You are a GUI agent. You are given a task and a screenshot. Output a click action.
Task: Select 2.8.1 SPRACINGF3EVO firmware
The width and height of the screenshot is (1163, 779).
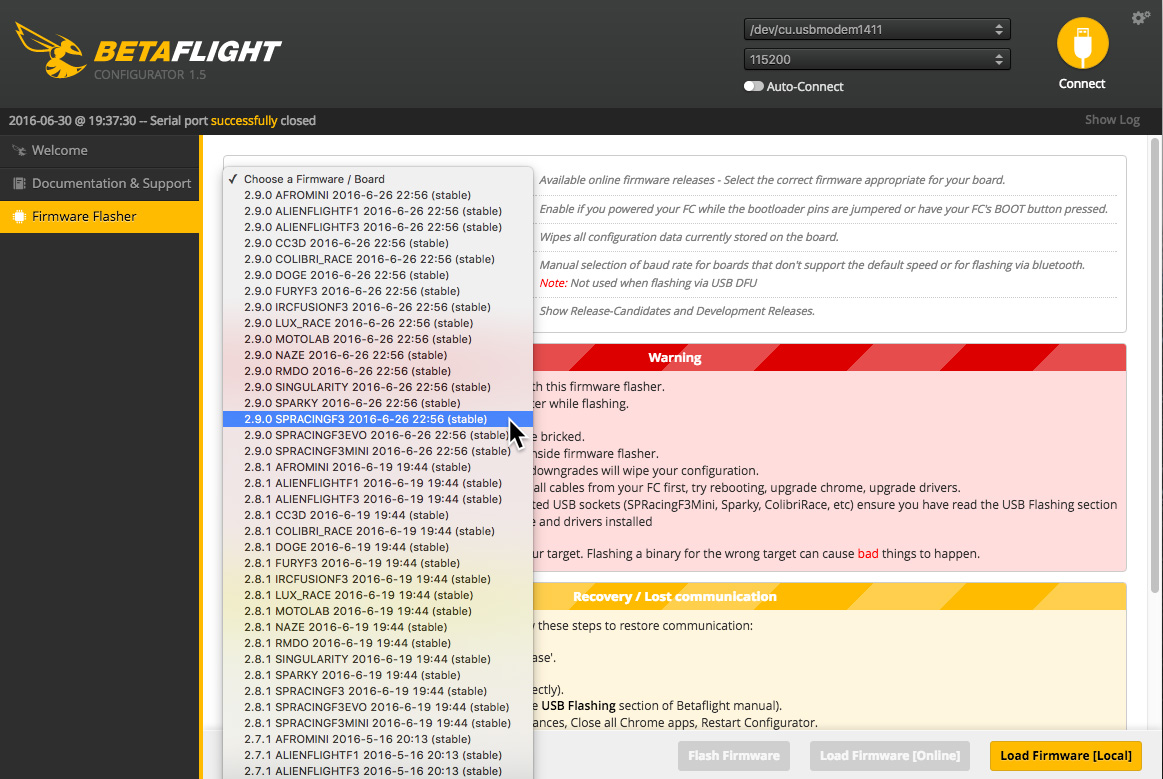[x=378, y=708]
